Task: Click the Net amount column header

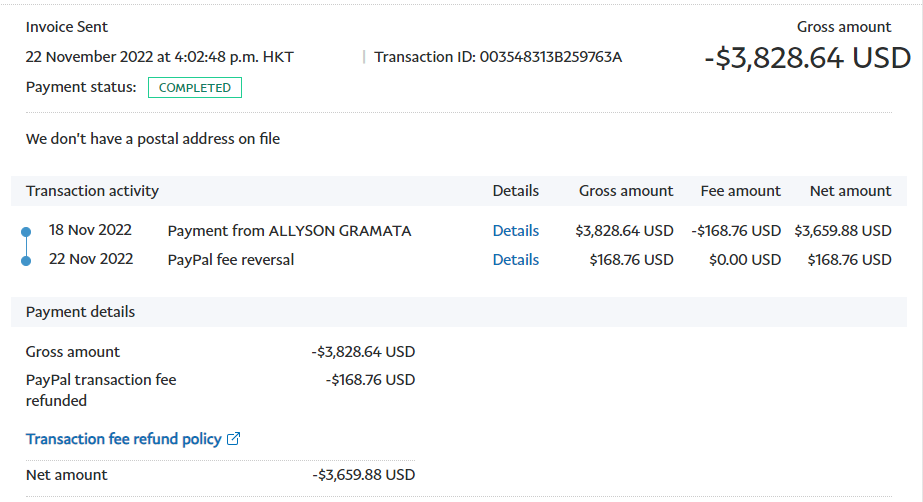Action: pyautogui.click(x=850, y=191)
